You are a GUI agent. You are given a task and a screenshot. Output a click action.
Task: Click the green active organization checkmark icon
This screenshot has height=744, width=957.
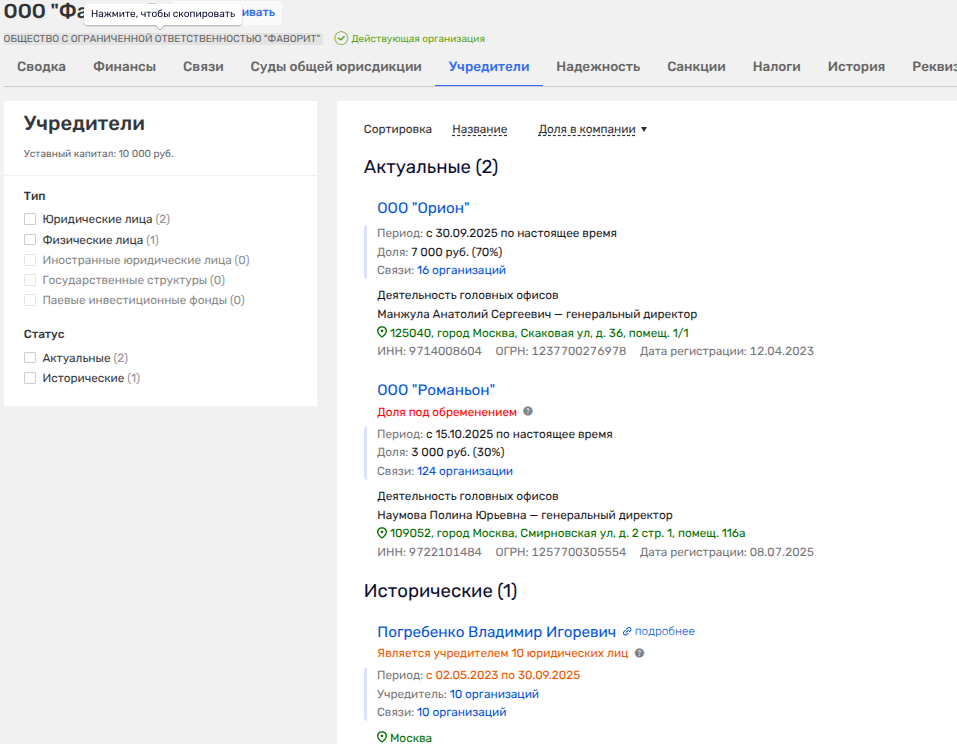coord(341,39)
